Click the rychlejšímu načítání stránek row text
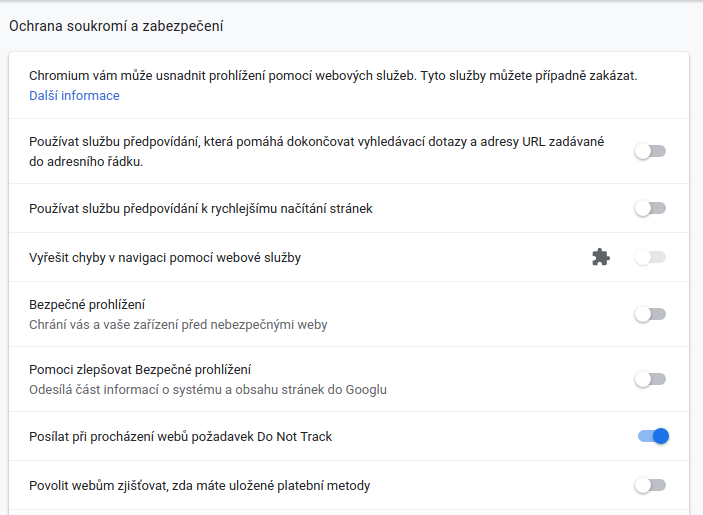Viewport: 703px width, 515px height. point(201,209)
